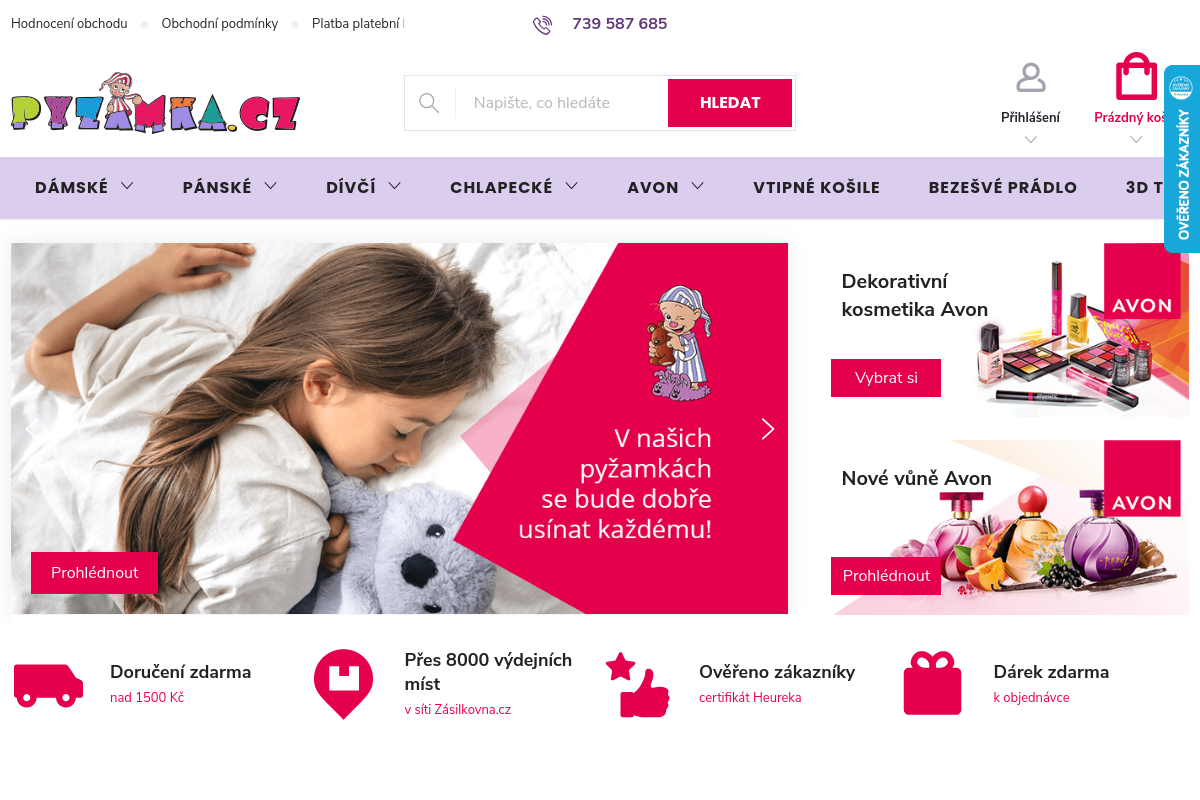The width and height of the screenshot is (1200, 800).
Task: Click the gift box Dárek zdarma icon
Action: point(932,684)
